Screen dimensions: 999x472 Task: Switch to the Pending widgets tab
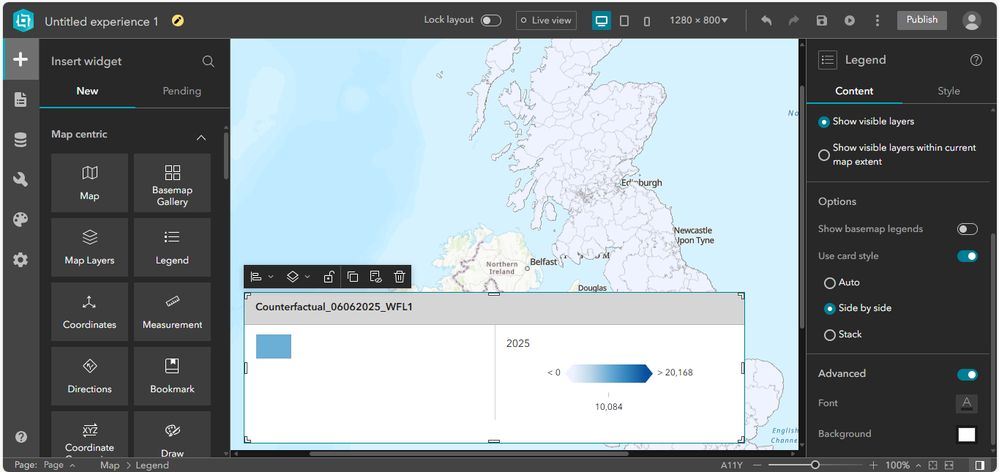click(x=182, y=91)
